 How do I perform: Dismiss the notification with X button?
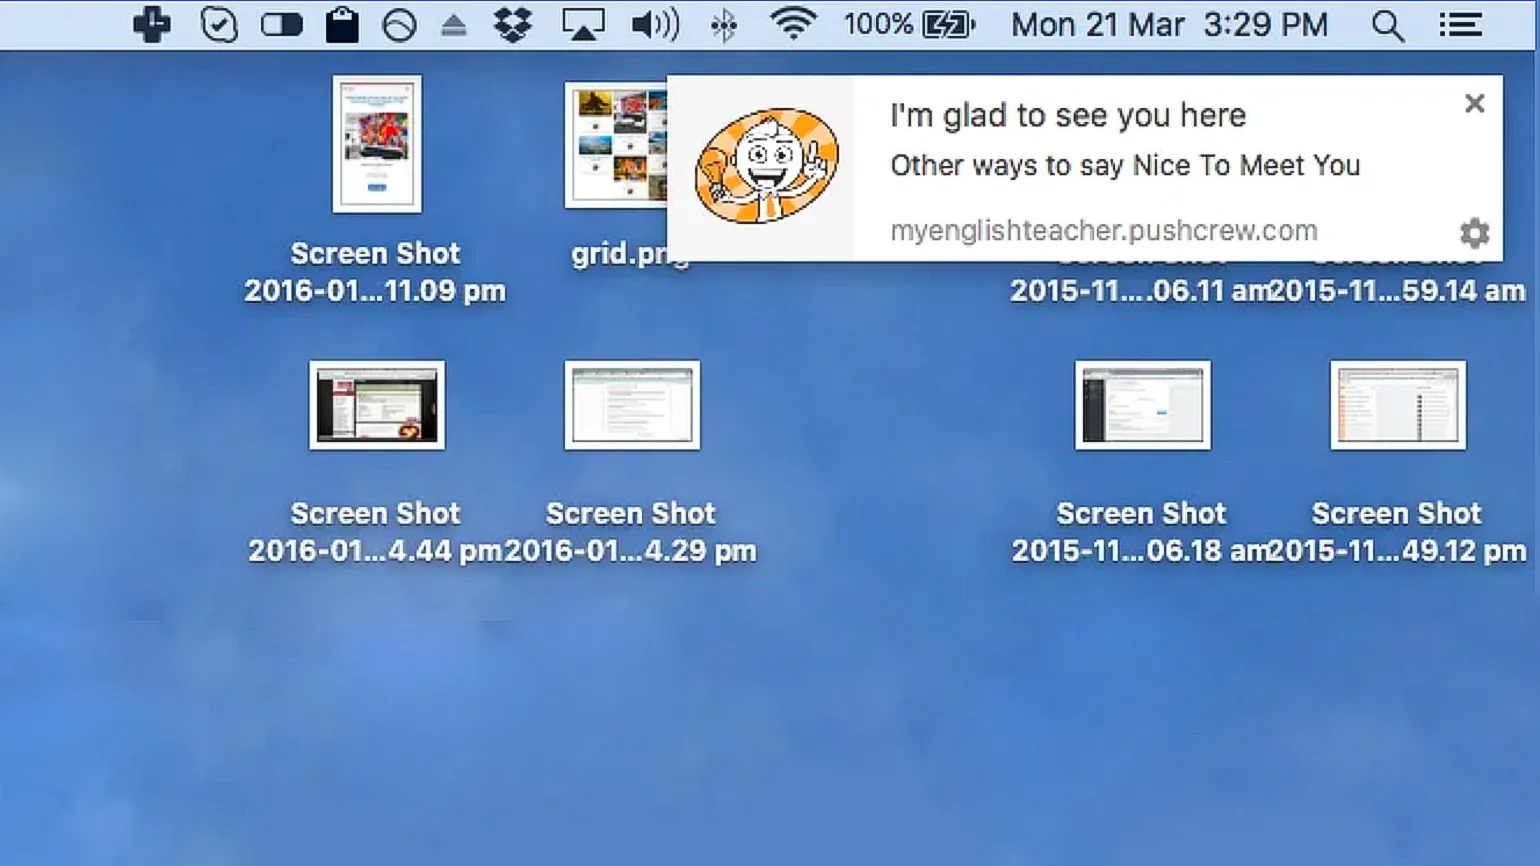(x=1474, y=103)
